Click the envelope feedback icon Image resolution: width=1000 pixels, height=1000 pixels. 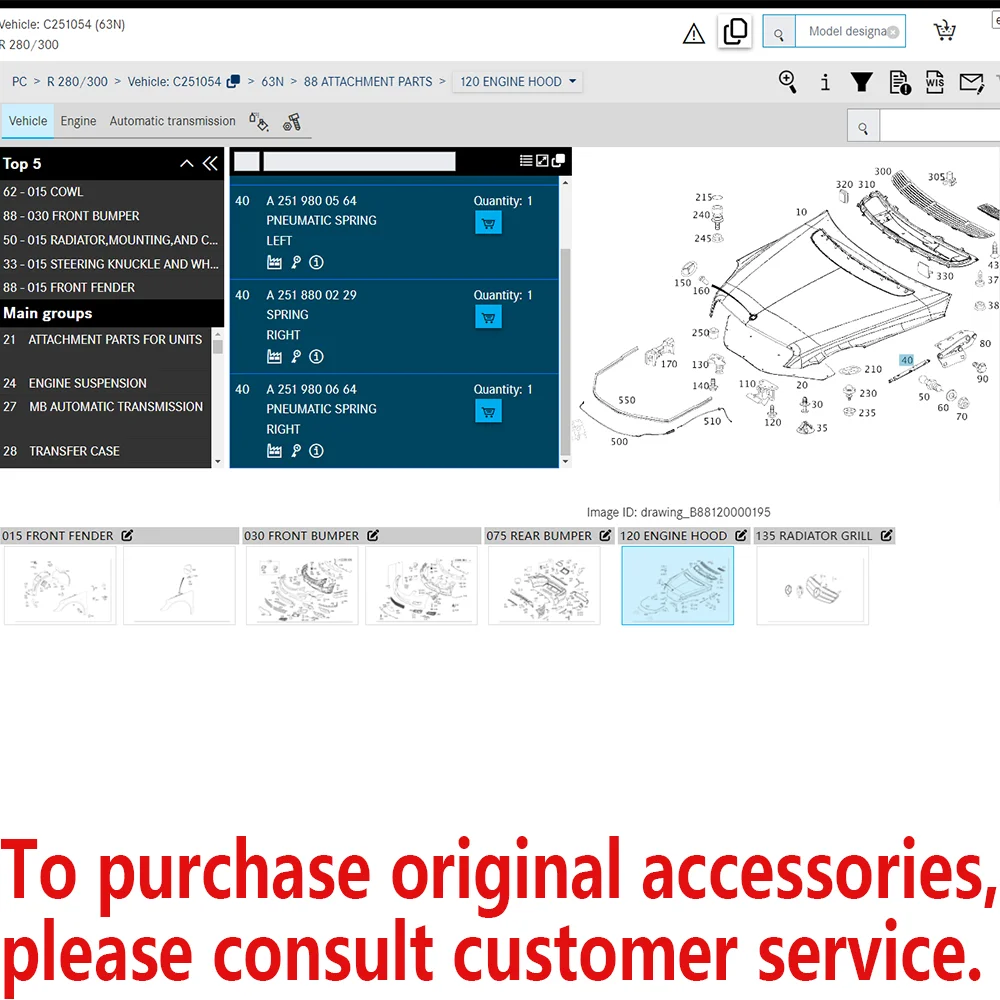coord(972,82)
